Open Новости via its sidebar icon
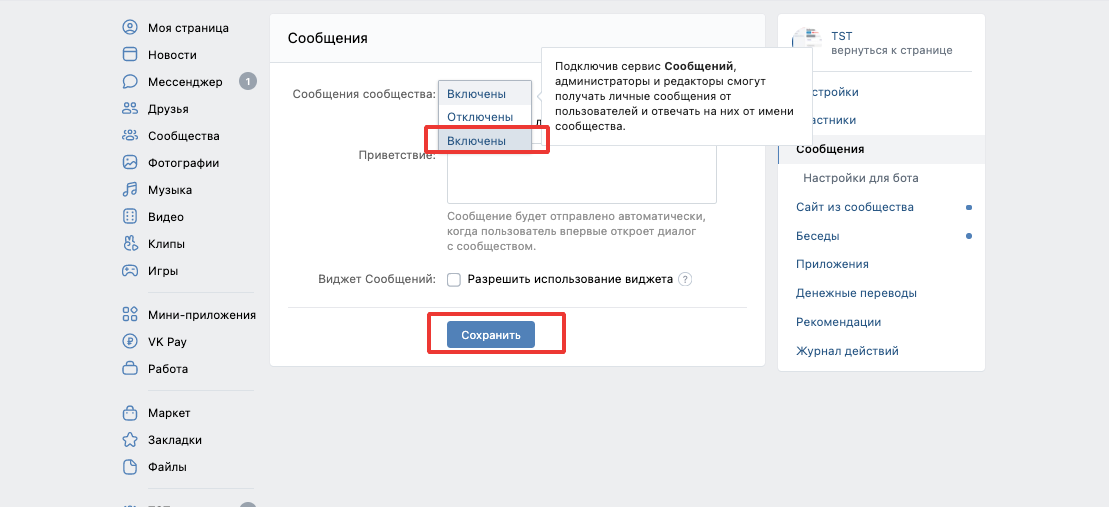 pyautogui.click(x=129, y=55)
